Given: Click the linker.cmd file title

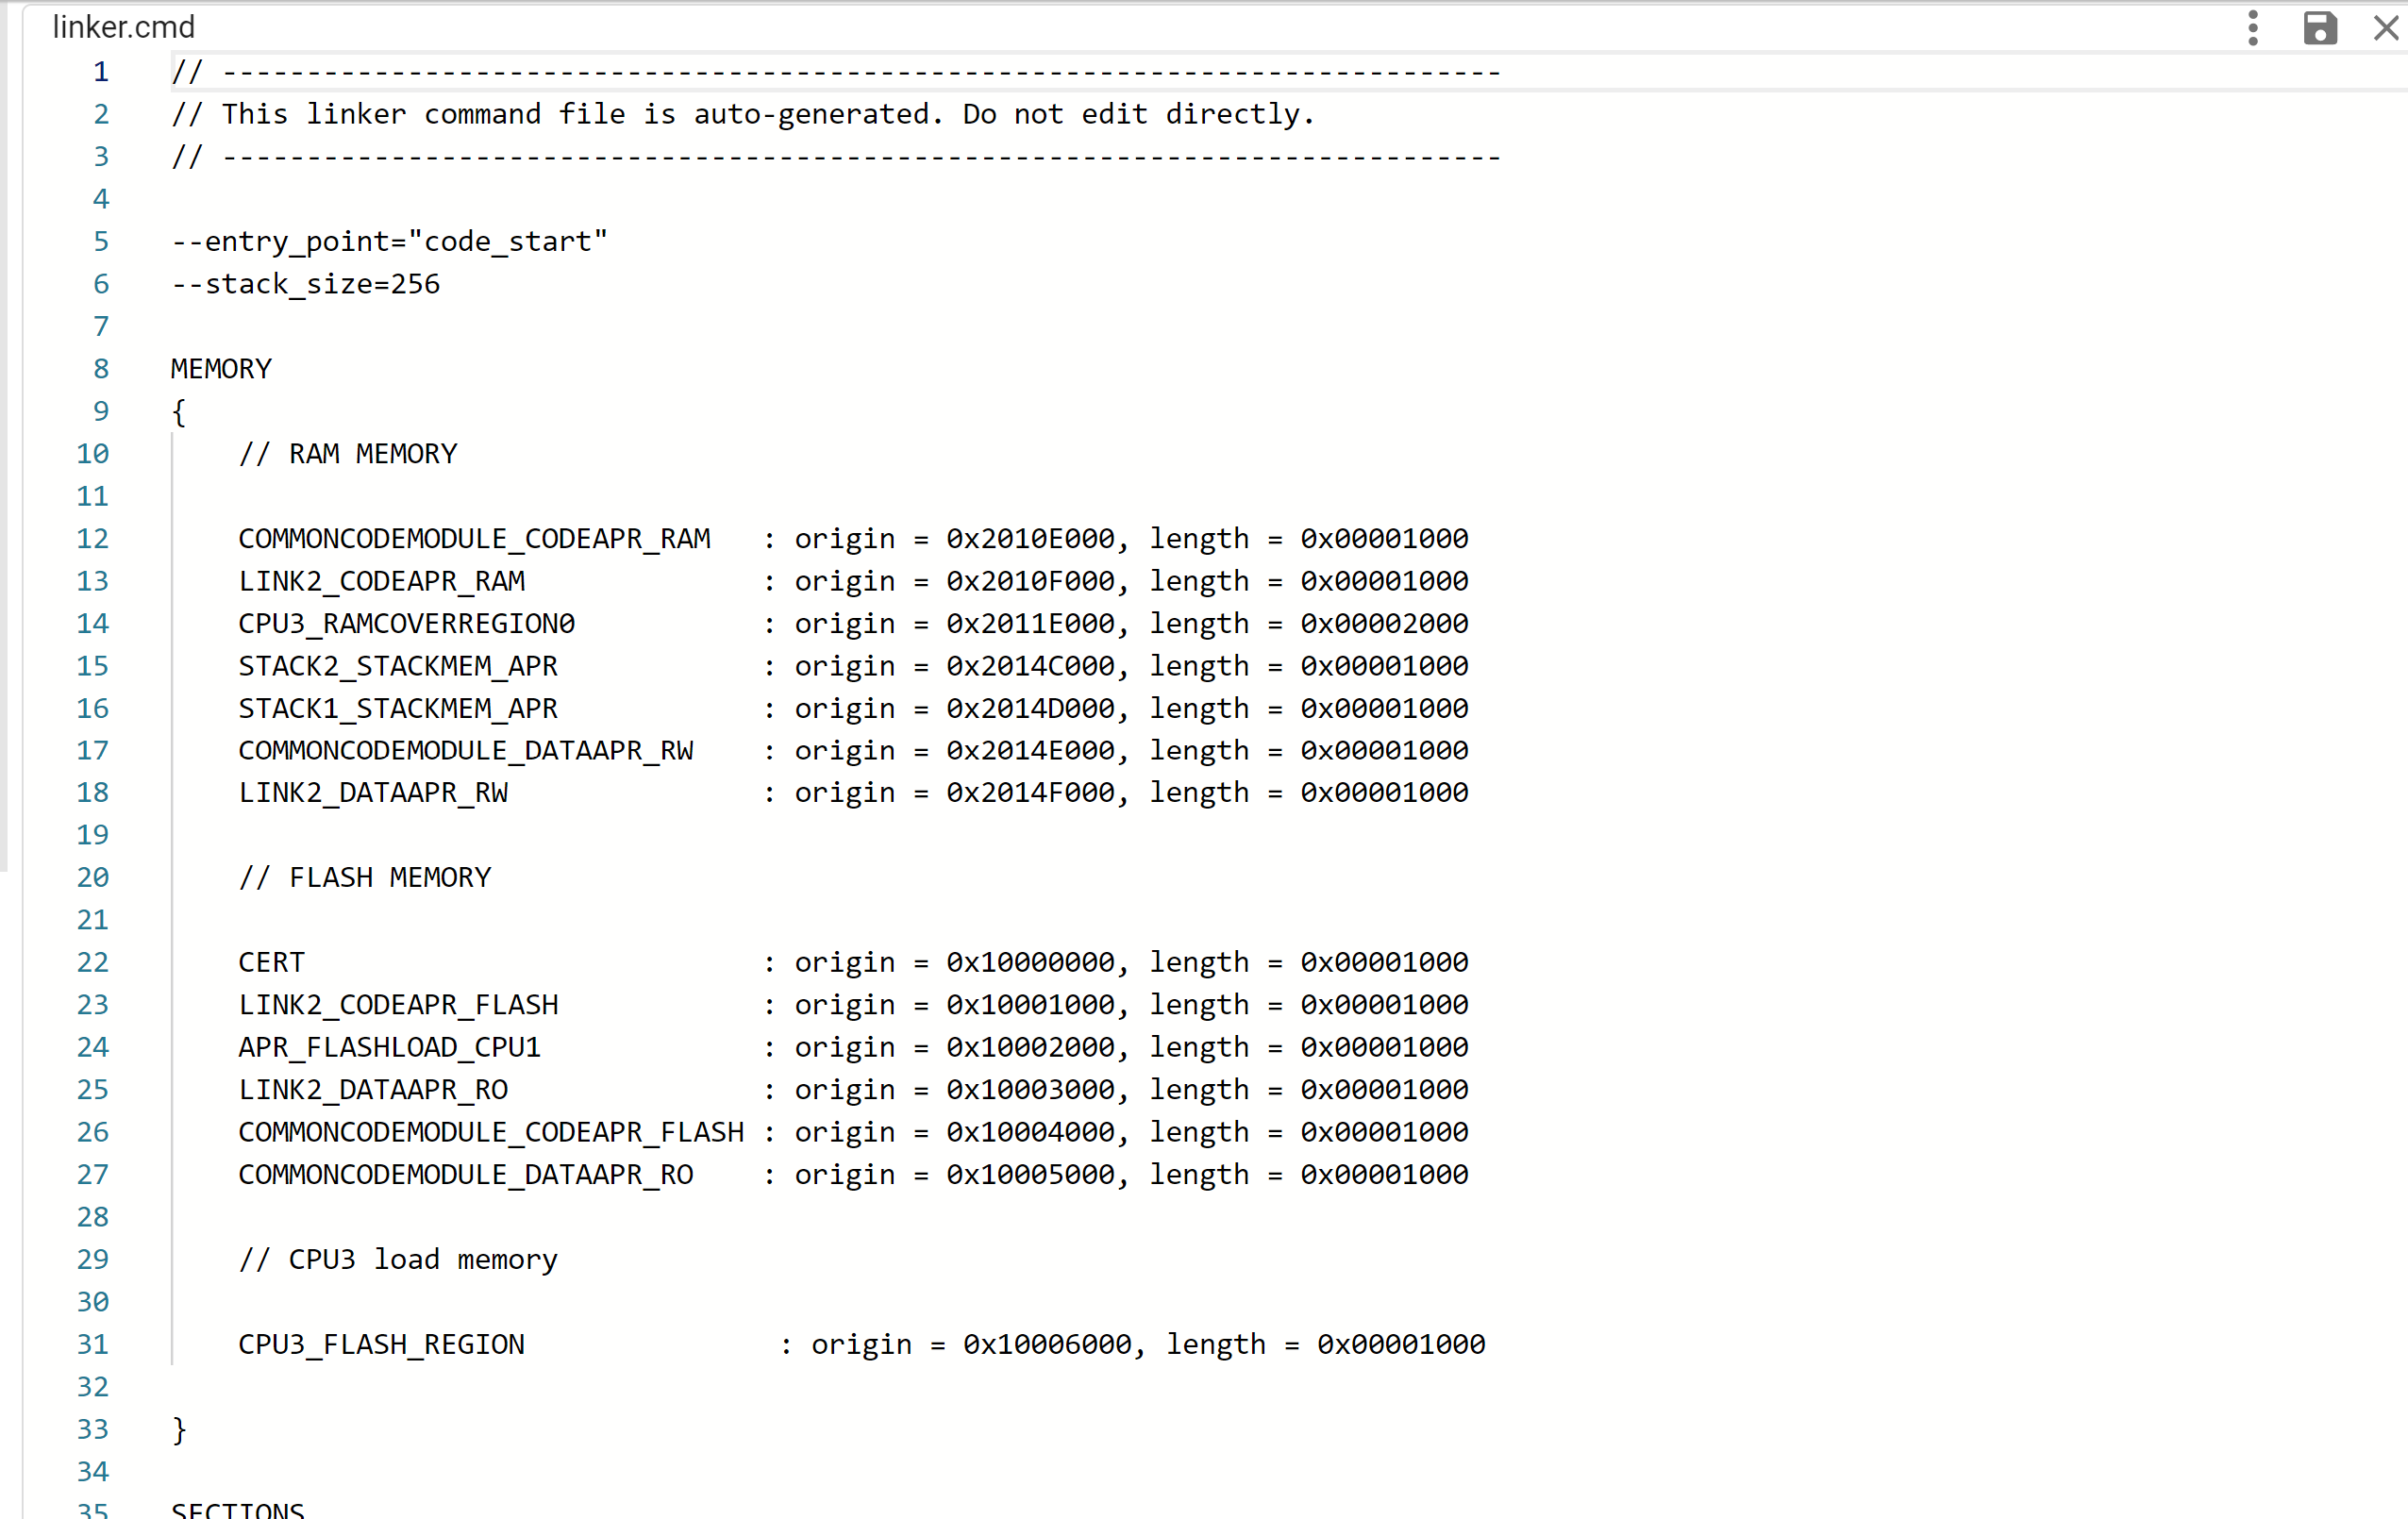Looking at the screenshot, I should tap(123, 26).
